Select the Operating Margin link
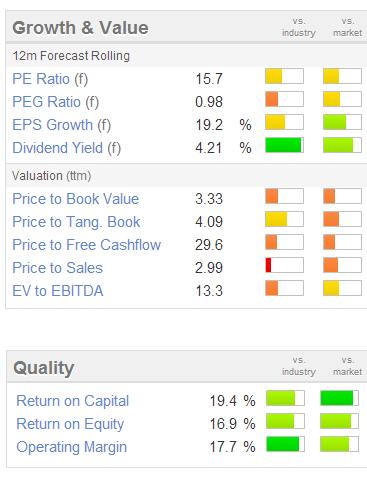This screenshot has width=367, height=480. (x=72, y=447)
